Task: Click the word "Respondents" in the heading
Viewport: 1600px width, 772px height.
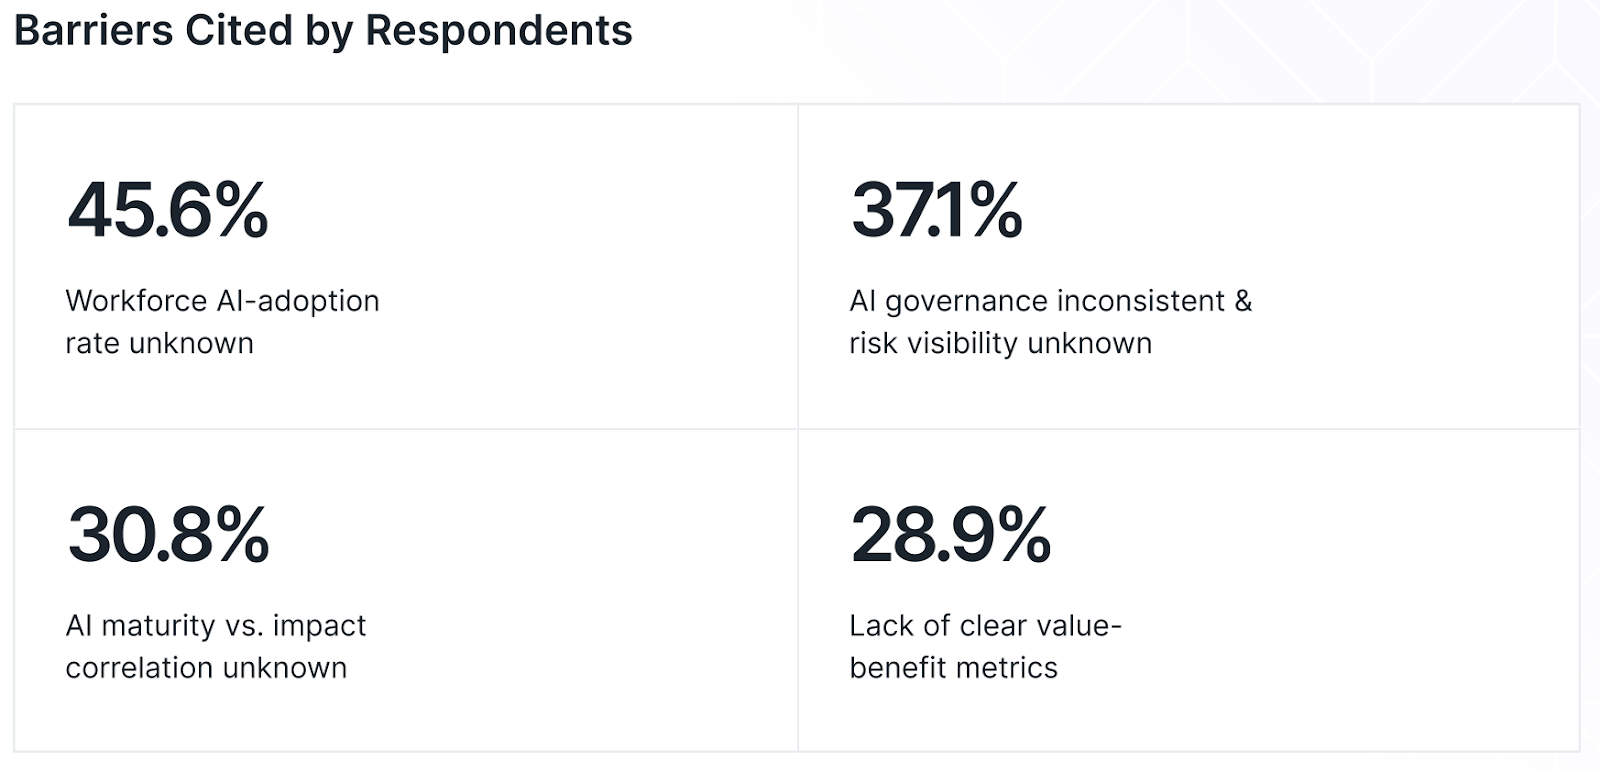Action: [498, 31]
